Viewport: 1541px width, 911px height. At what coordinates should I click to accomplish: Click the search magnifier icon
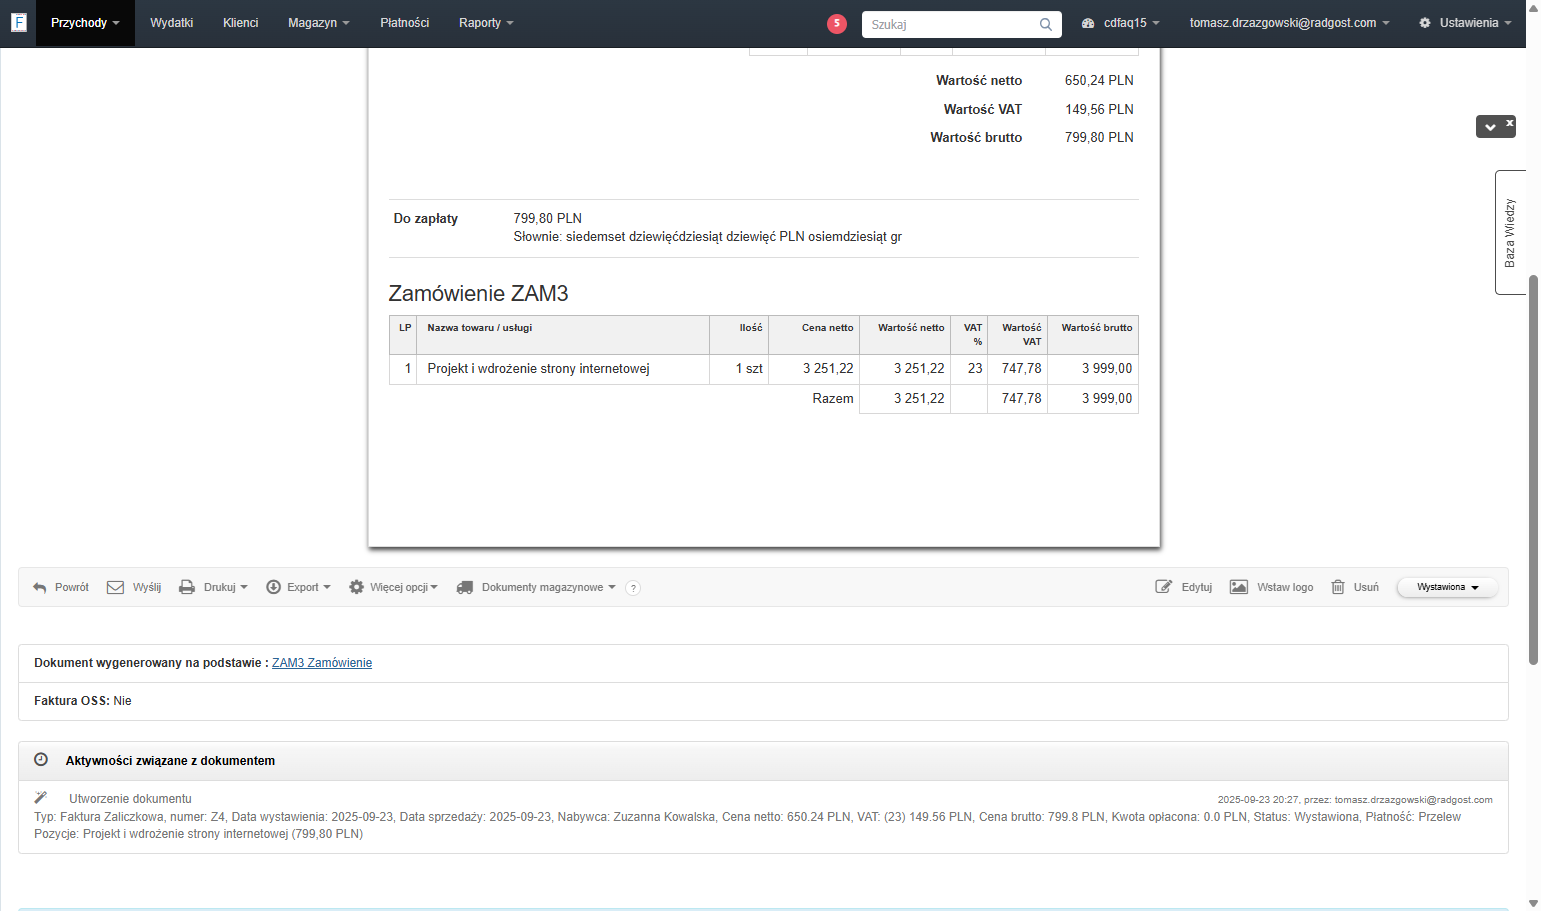pos(1046,24)
